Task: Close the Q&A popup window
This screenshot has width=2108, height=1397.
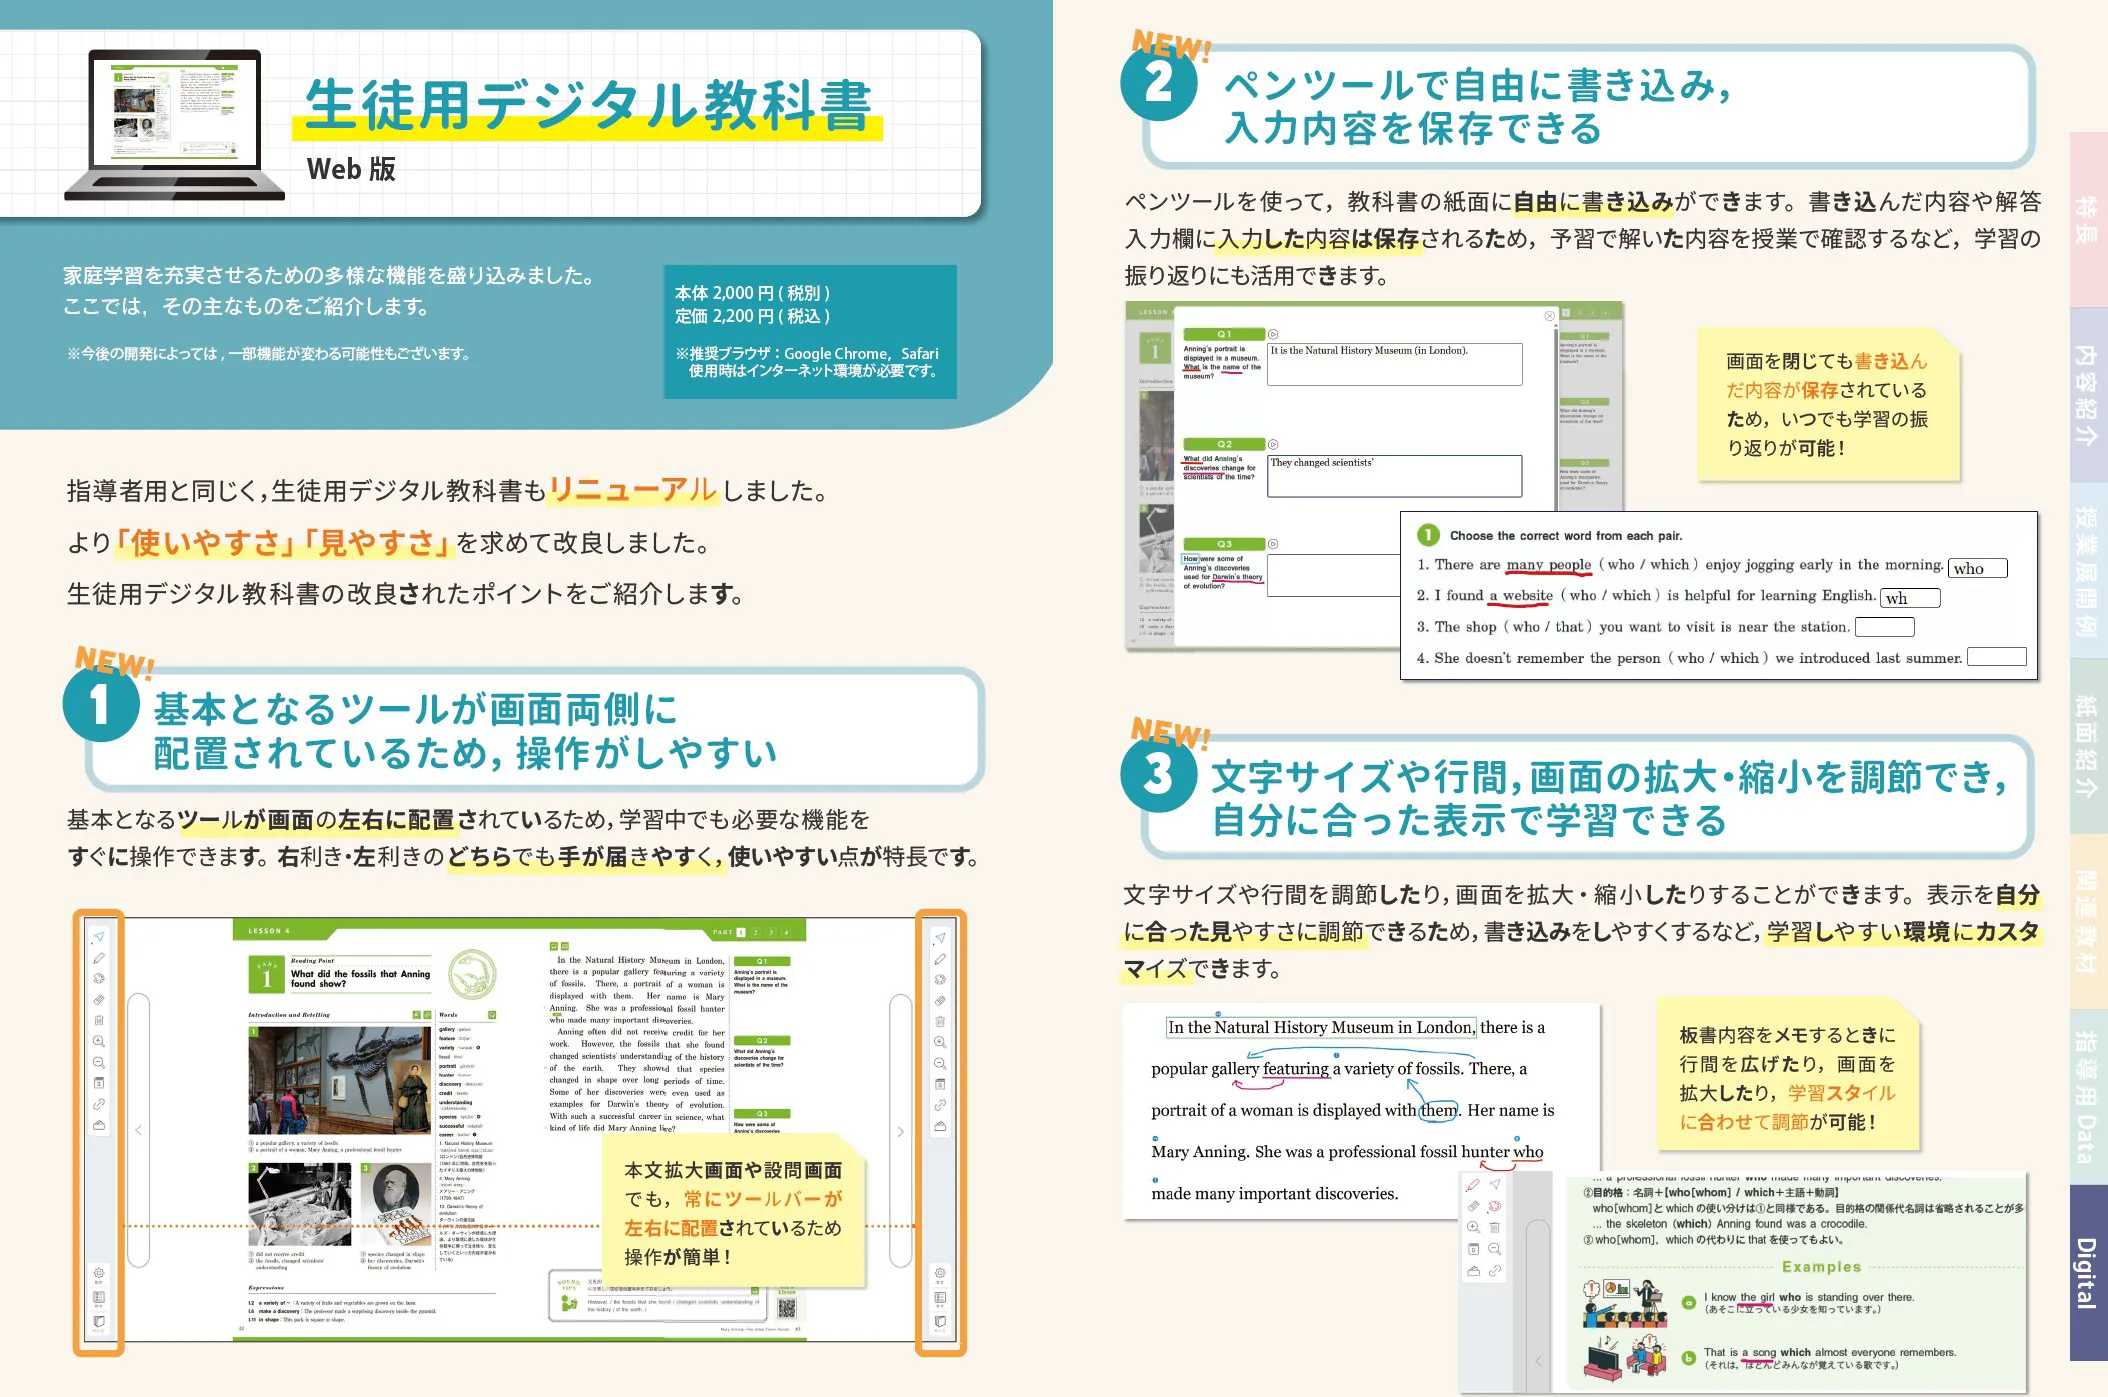Action: click(1549, 316)
